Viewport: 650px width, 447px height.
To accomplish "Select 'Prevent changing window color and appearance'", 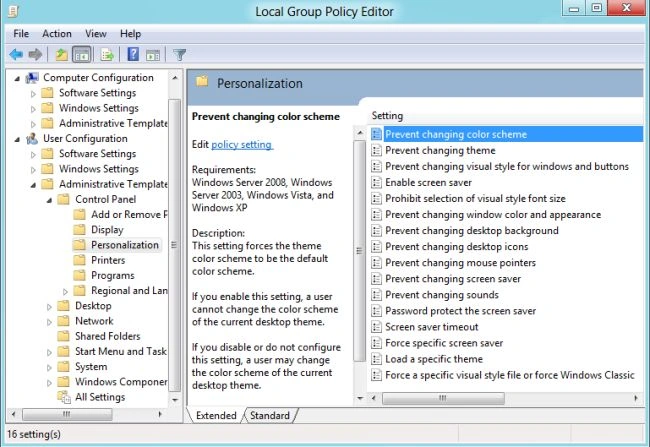I will click(x=493, y=214).
